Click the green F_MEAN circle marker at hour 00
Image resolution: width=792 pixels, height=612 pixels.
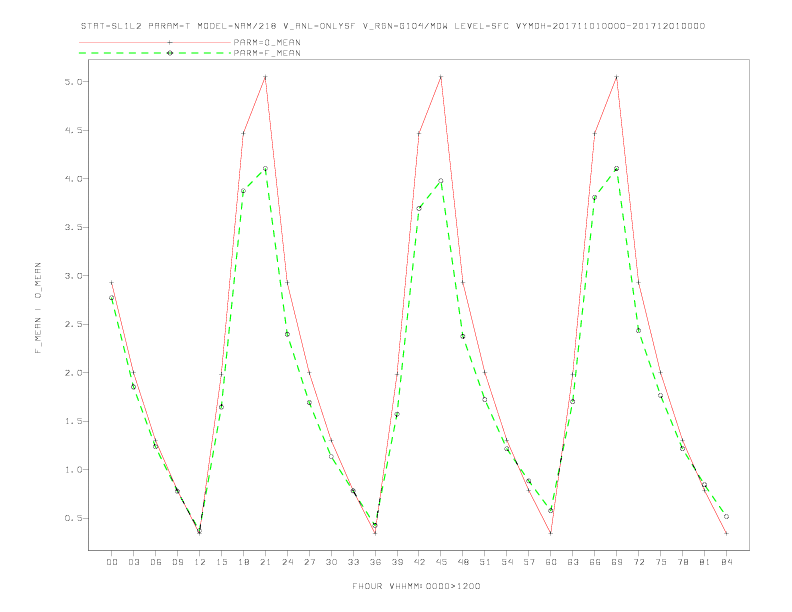112,298
